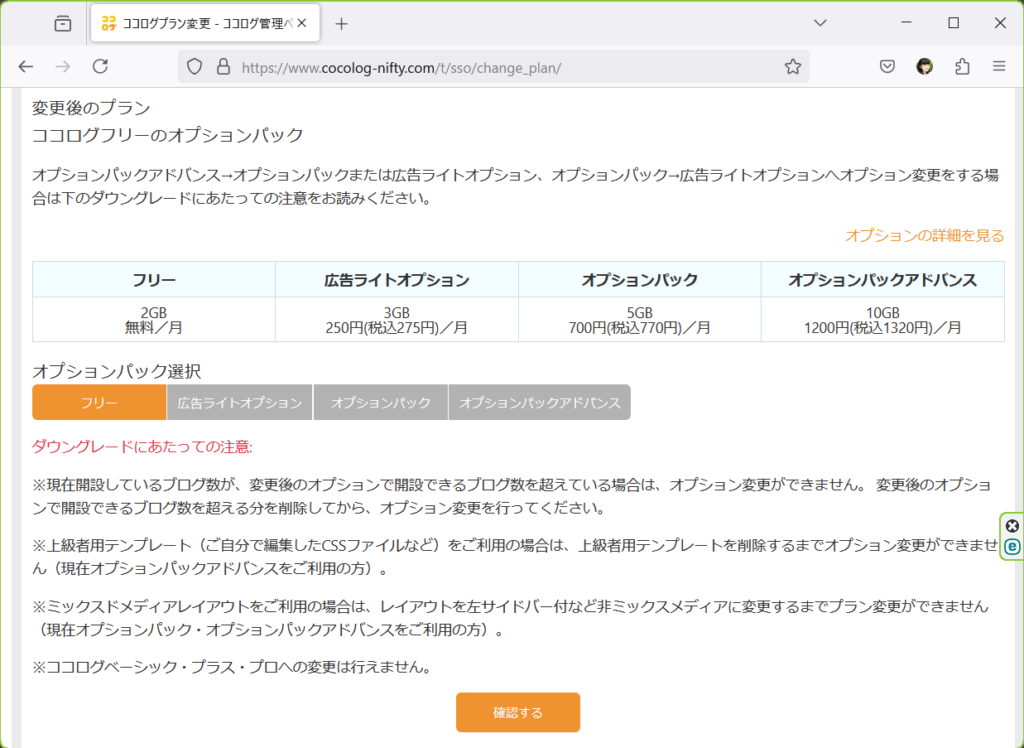Click the 2GB 無料/月 table cell

154,319
